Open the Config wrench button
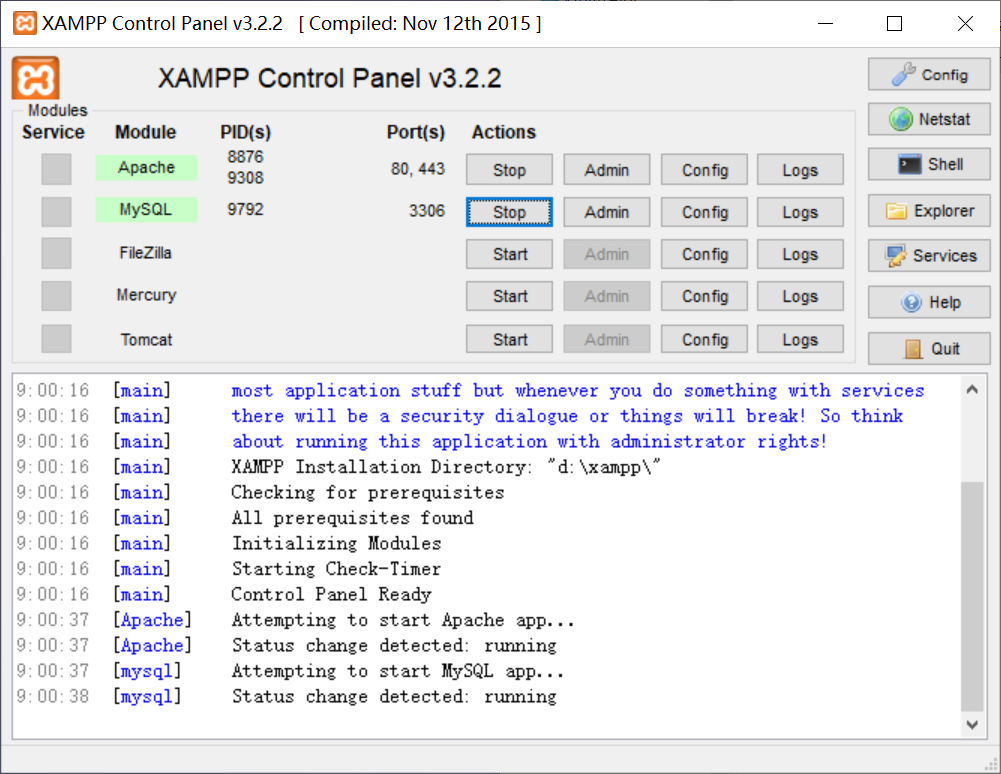The width and height of the screenshot is (1001, 774). tap(929, 75)
